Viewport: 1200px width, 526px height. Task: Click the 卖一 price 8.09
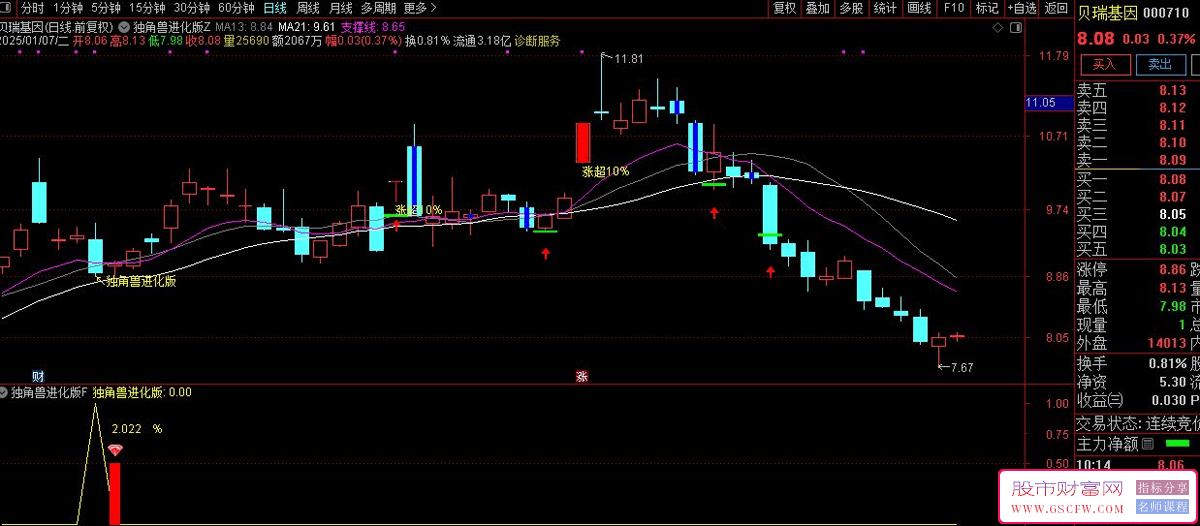pos(1172,160)
